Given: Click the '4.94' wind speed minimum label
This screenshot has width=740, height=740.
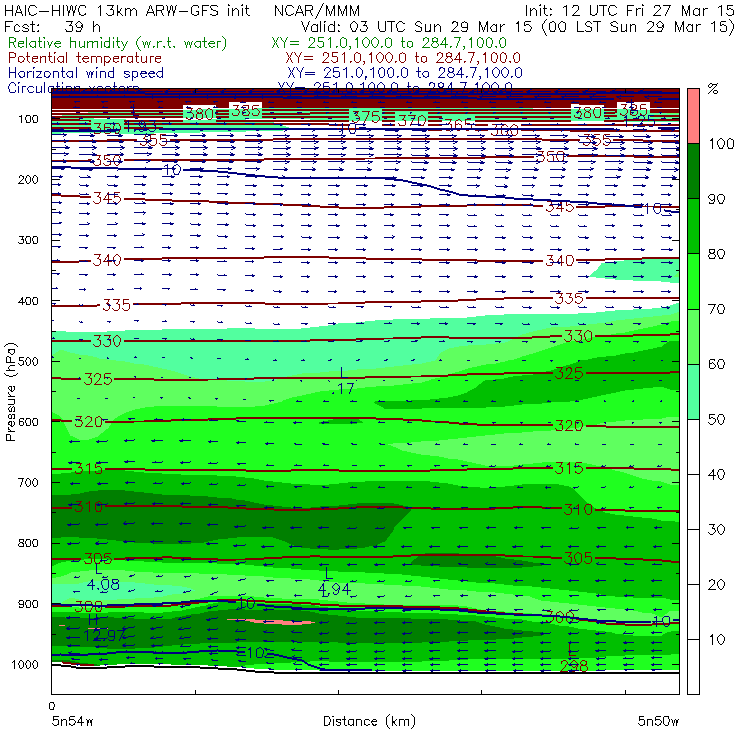Looking at the screenshot, I should [334, 589].
